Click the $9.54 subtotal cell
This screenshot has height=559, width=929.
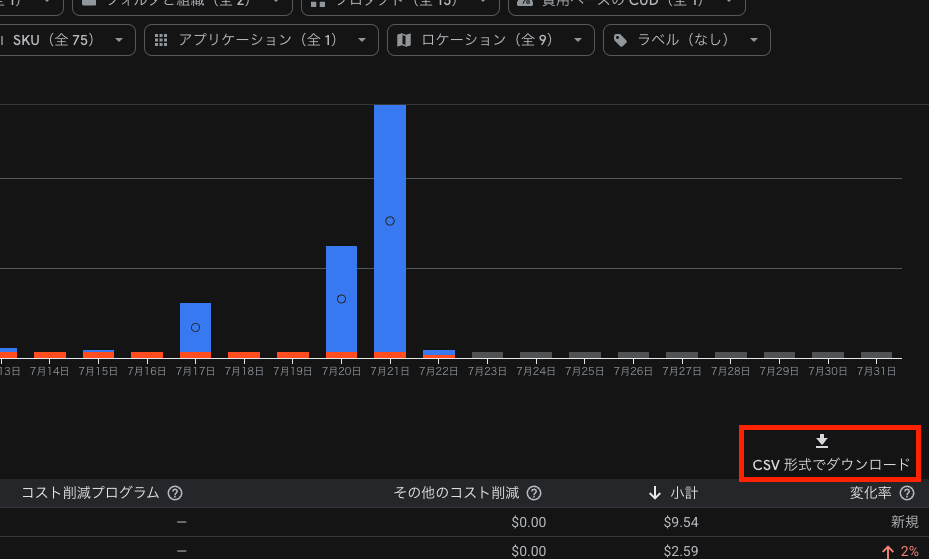click(x=681, y=522)
